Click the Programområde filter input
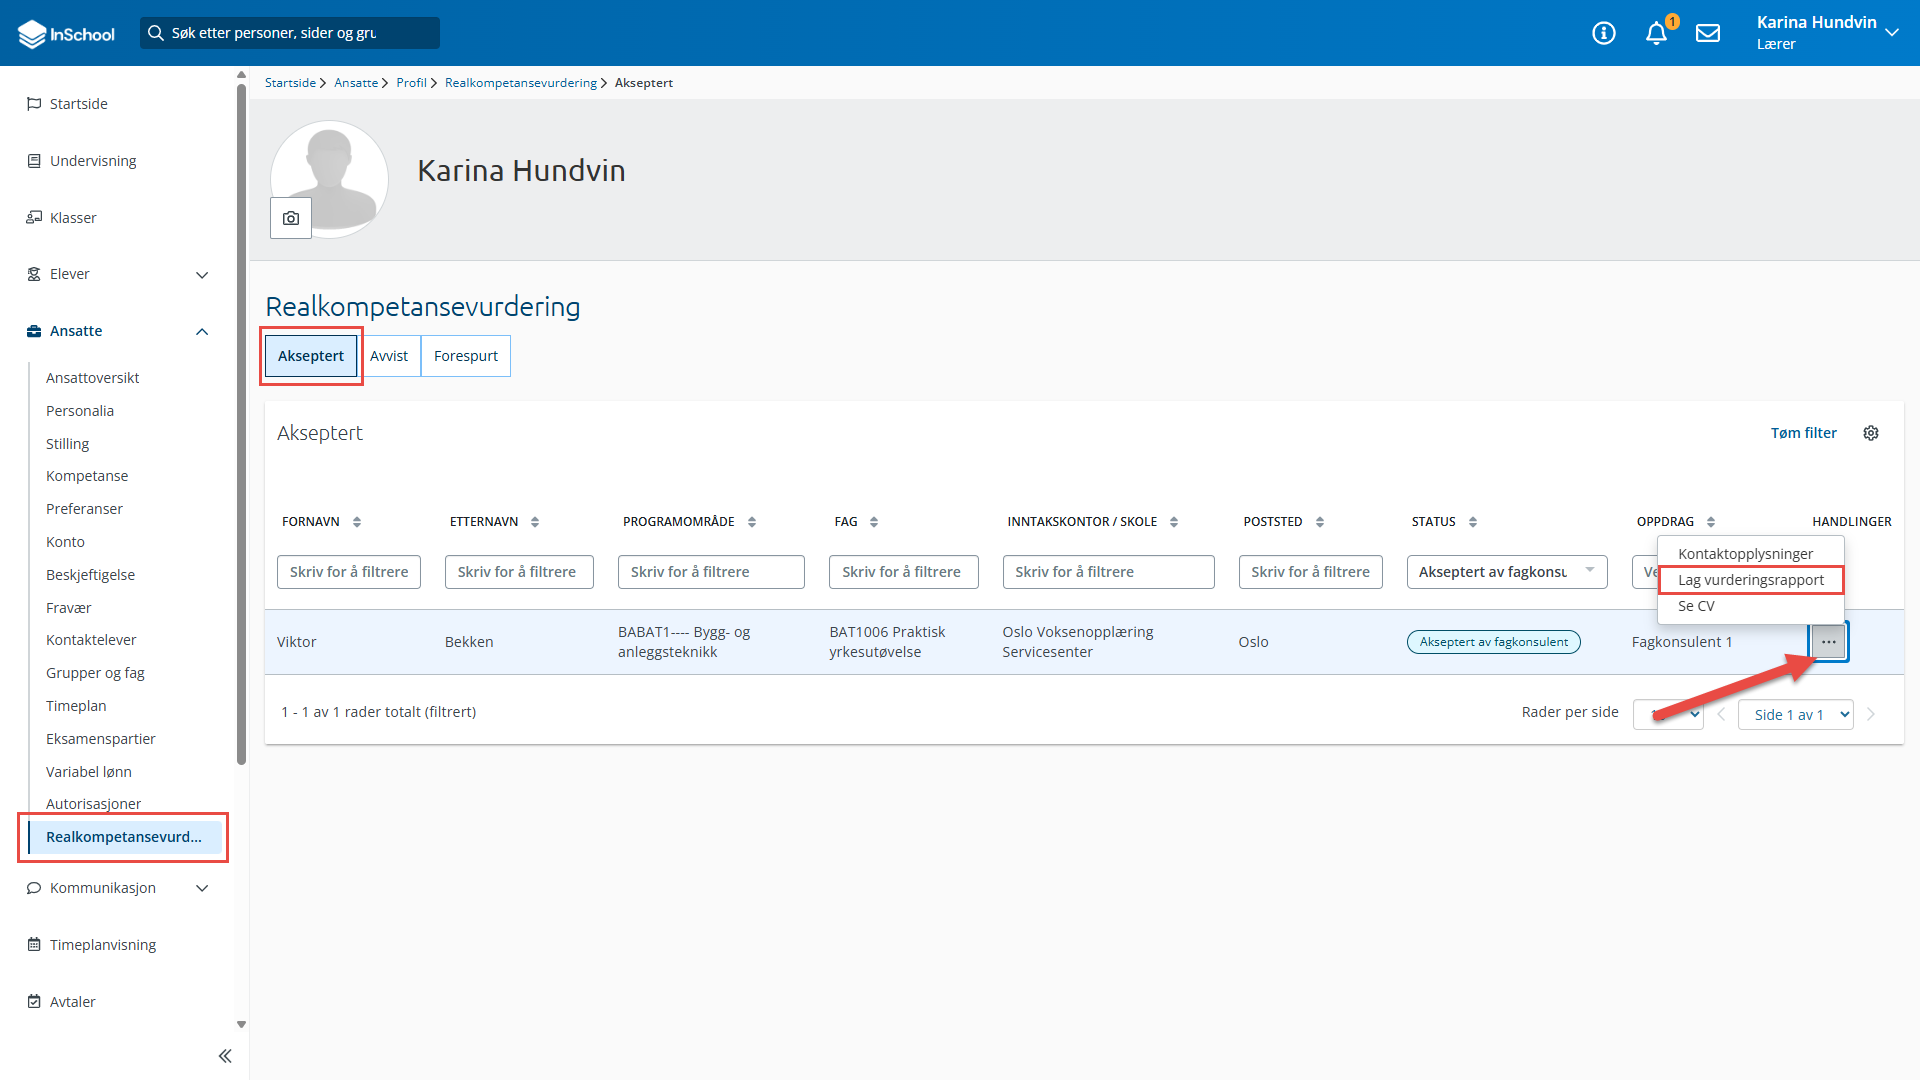 [x=711, y=572]
